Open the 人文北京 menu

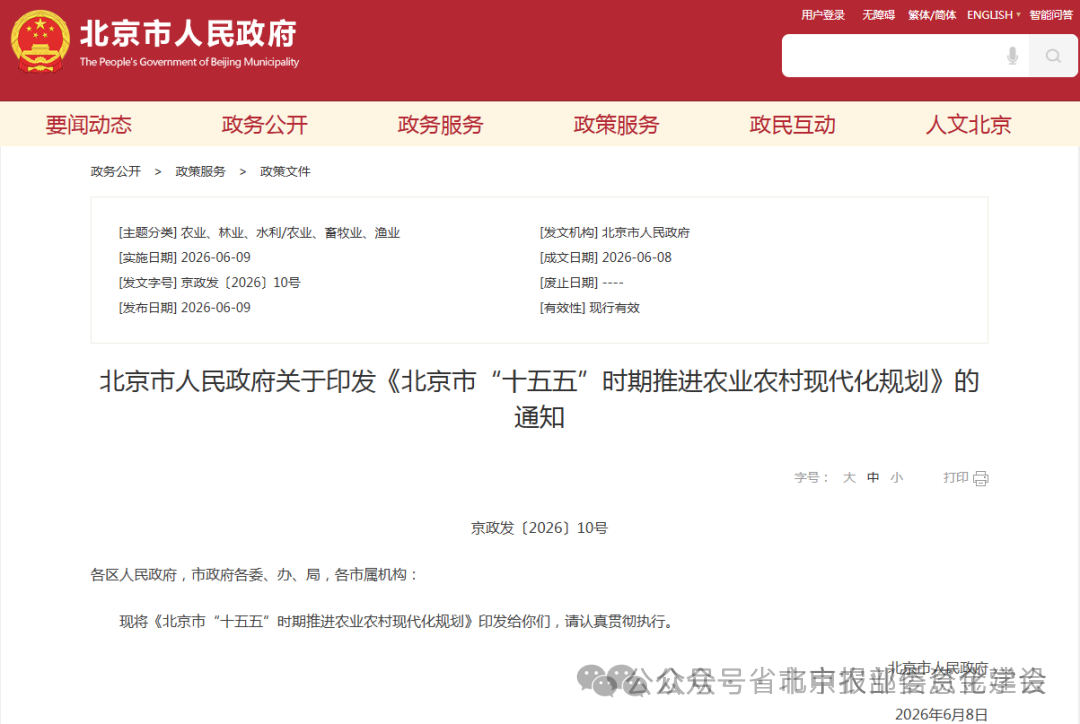coord(968,125)
